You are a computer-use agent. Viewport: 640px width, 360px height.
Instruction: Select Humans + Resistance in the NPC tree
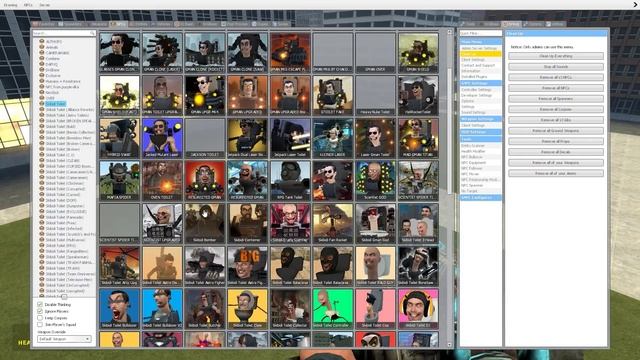click(x=63, y=81)
